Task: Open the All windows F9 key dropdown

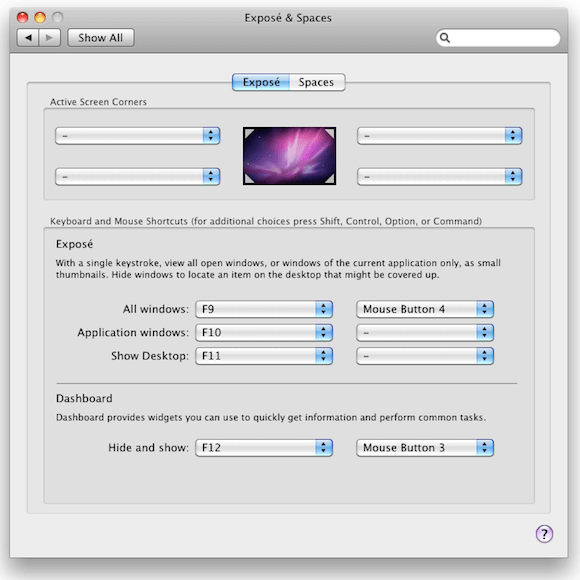Action: 264,309
